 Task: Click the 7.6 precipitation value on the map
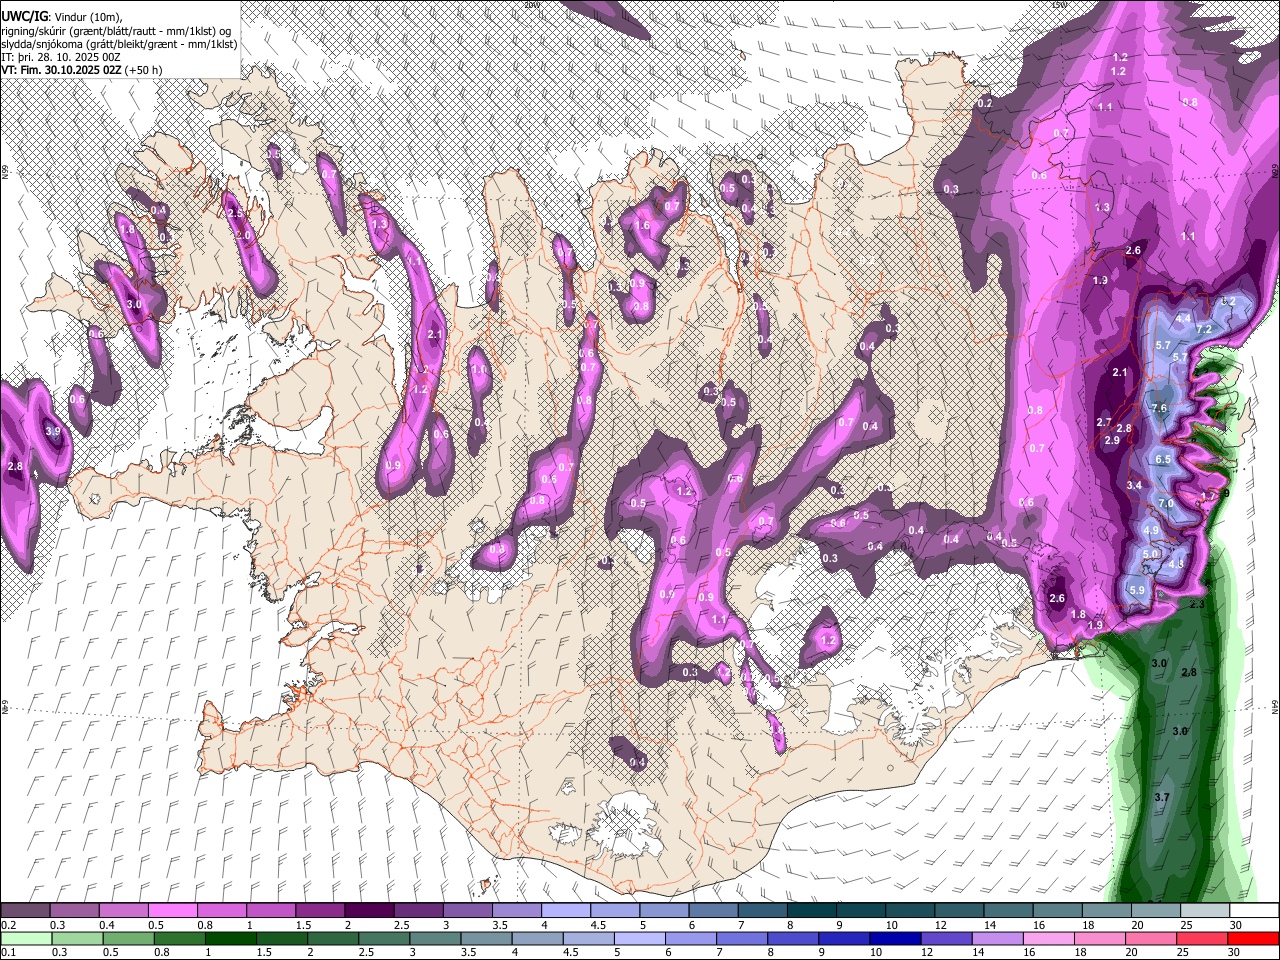pyautogui.click(x=1159, y=408)
